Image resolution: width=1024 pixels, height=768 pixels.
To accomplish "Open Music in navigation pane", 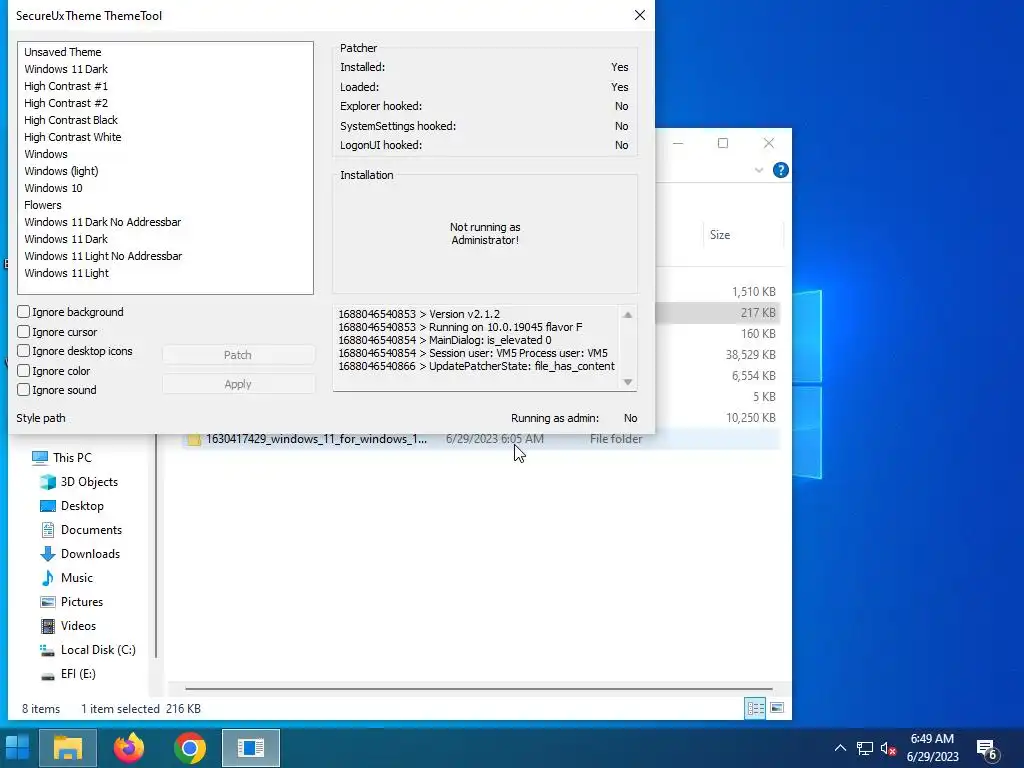I will 76,578.
